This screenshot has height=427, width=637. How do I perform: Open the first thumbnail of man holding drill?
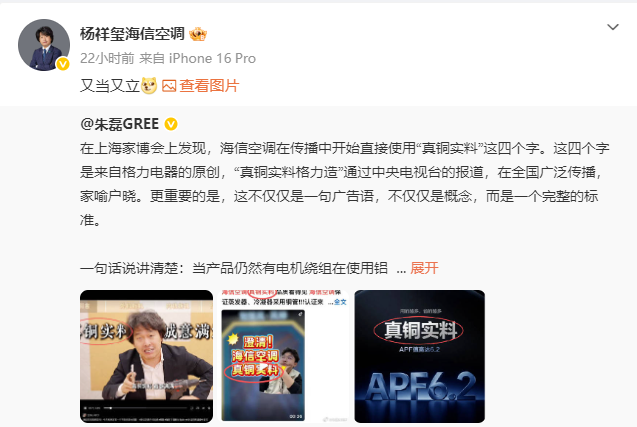click(x=146, y=356)
